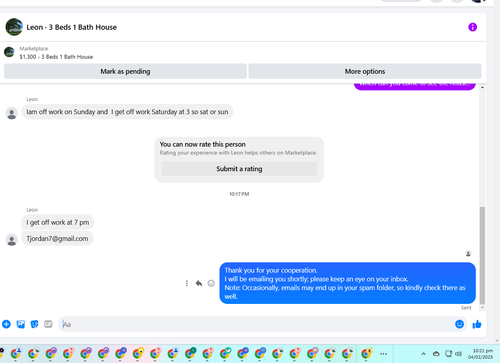Select the Tjordan7@gmail.com message
Image resolution: width=500 pixels, height=363 pixels.
(x=57, y=239)
